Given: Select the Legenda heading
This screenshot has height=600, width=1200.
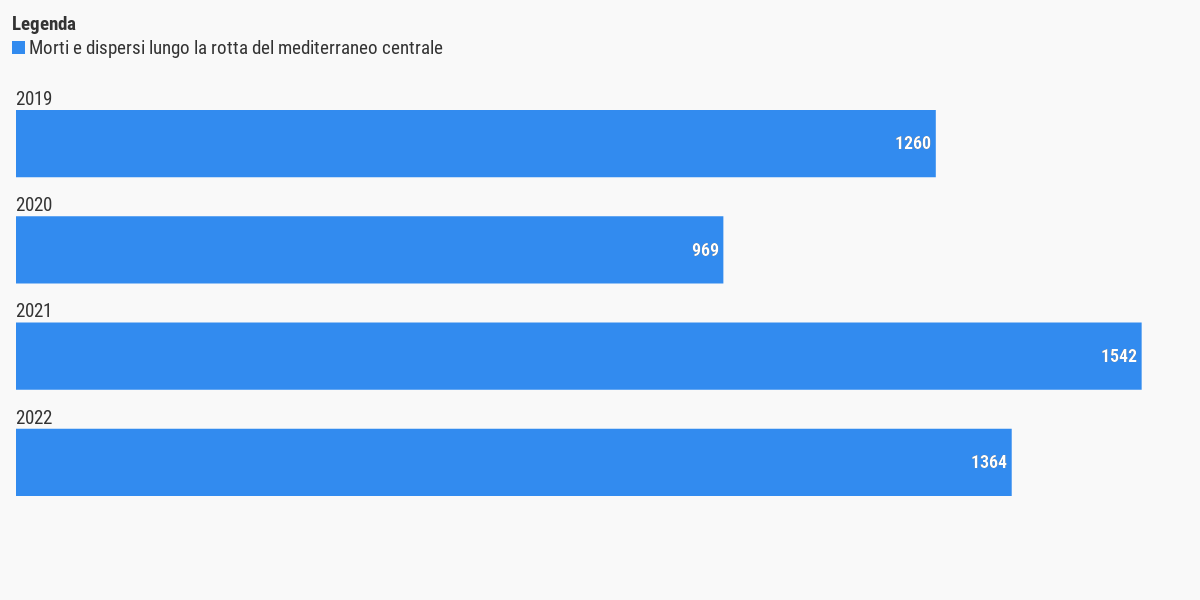Looking at the screenshot, I should (44, 24).
